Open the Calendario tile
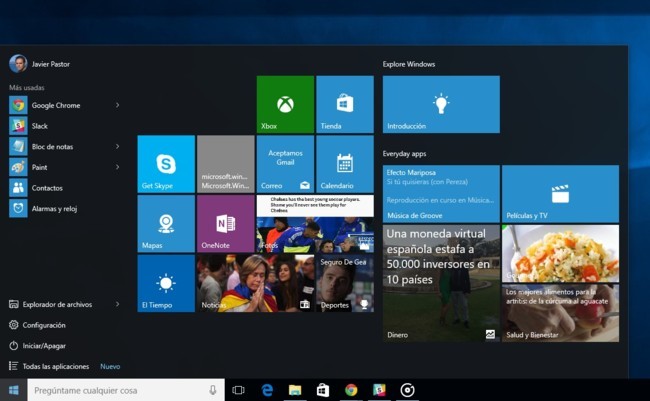 (x=344, y=164)
